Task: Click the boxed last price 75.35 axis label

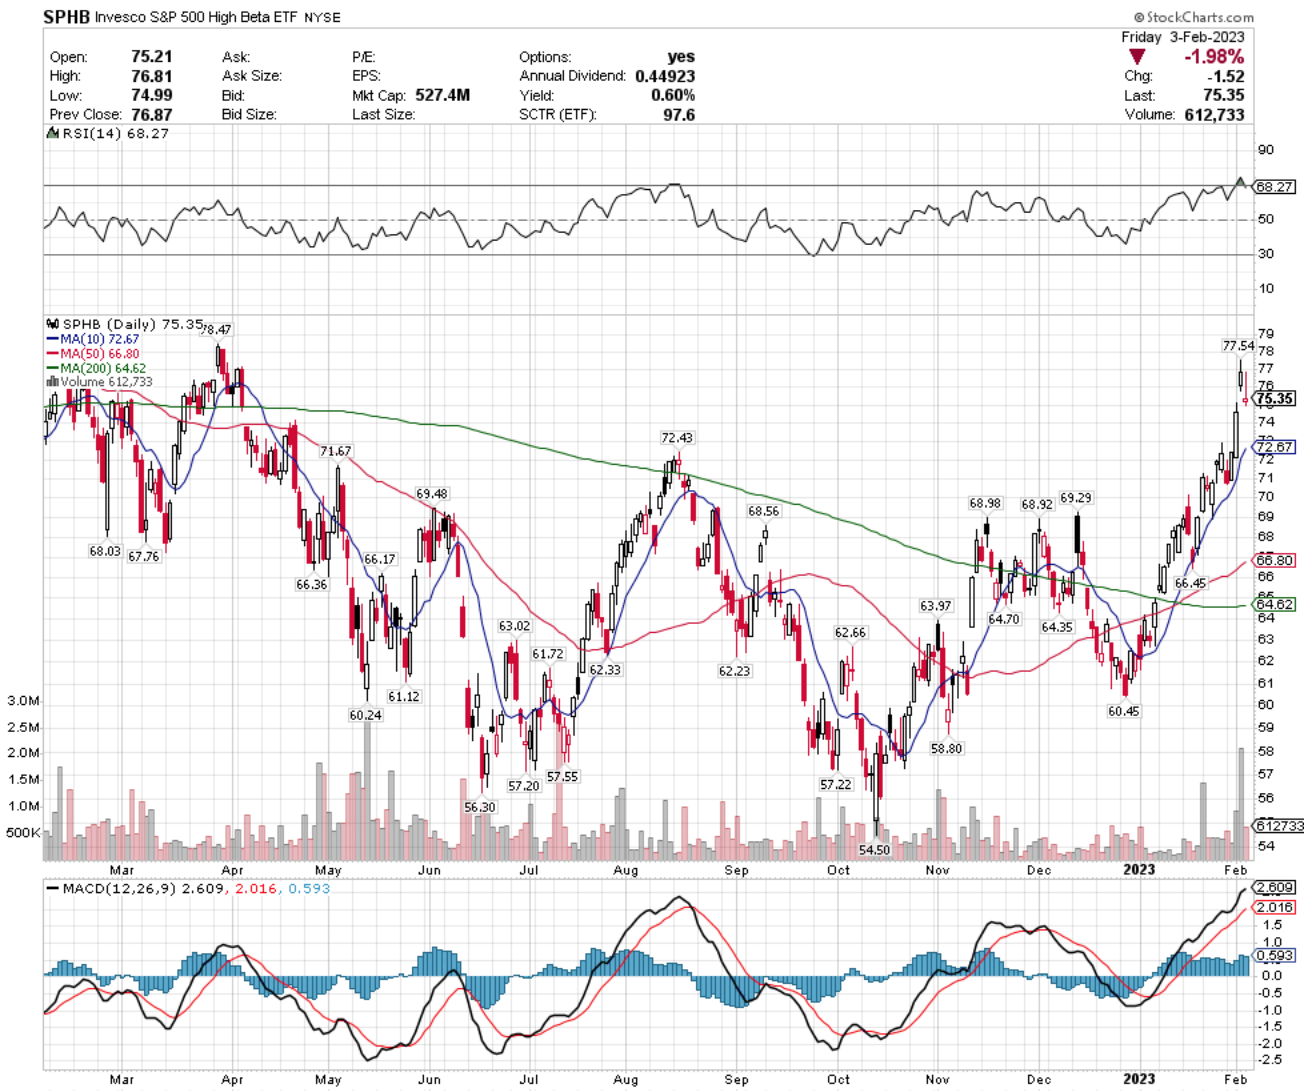Action: [x=1275, y=399]
